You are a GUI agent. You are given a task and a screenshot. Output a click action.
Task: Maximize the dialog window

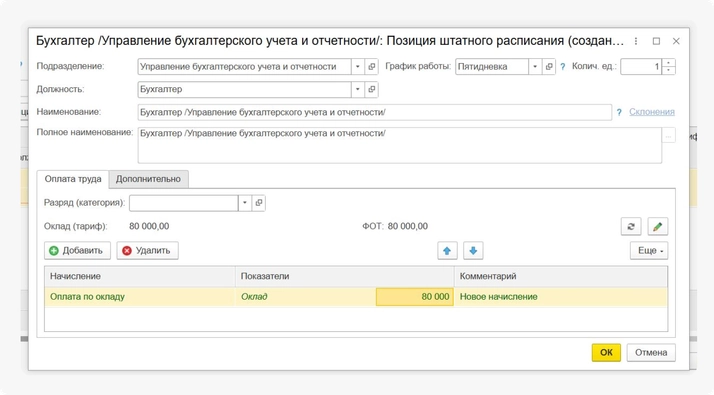[656, 41]
